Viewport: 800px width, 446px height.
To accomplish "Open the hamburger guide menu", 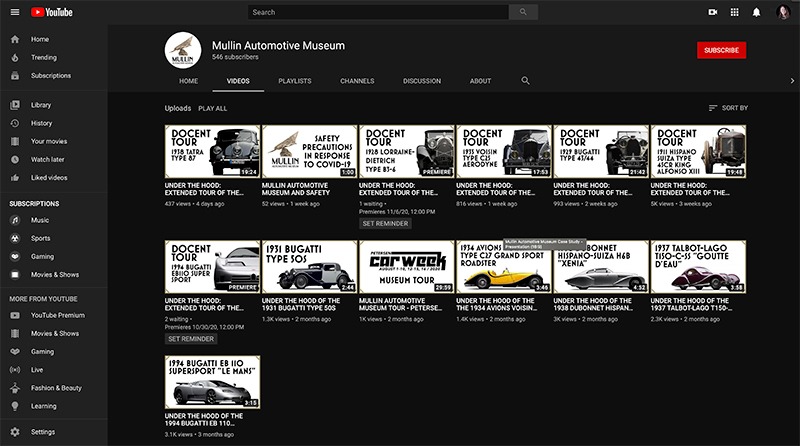I will point(15,12).
